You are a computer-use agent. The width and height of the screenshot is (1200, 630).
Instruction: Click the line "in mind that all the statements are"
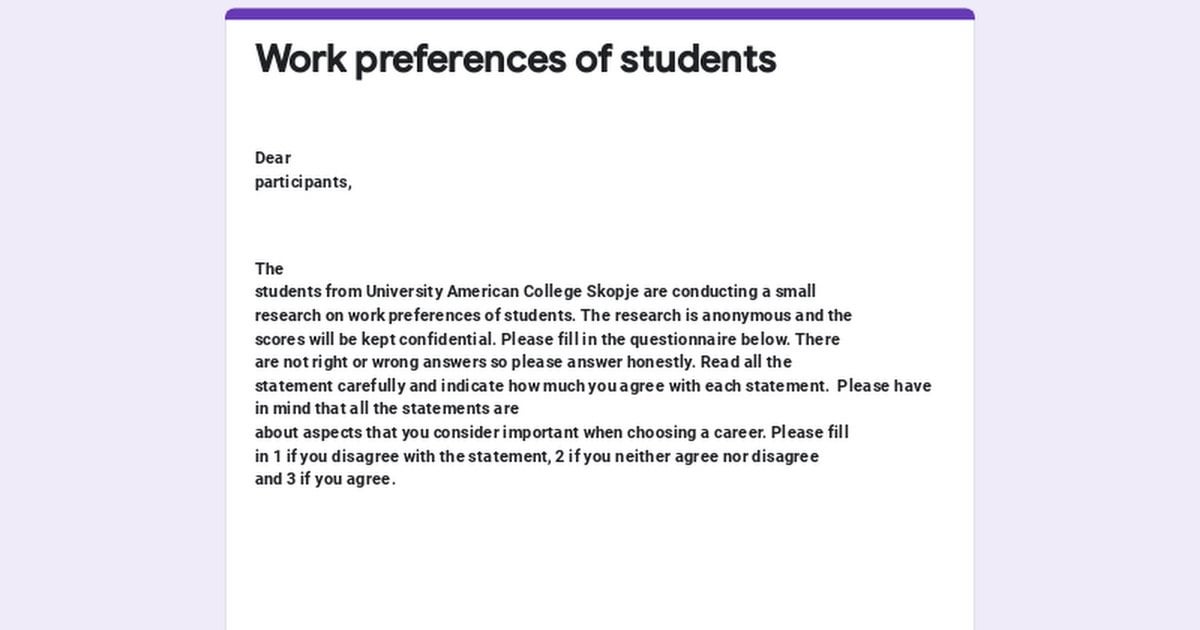pos(387,409)
